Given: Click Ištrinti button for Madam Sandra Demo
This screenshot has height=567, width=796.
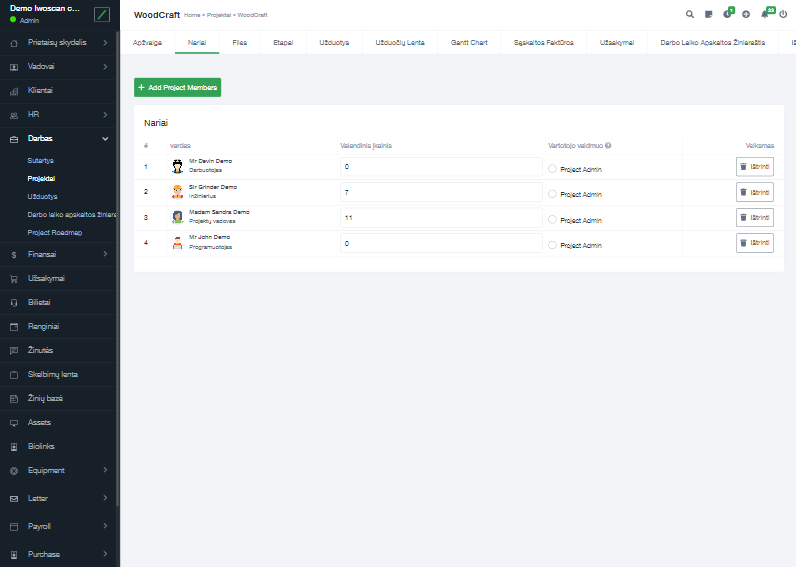Looking at the screenshot, I should (x=754, y=217).
